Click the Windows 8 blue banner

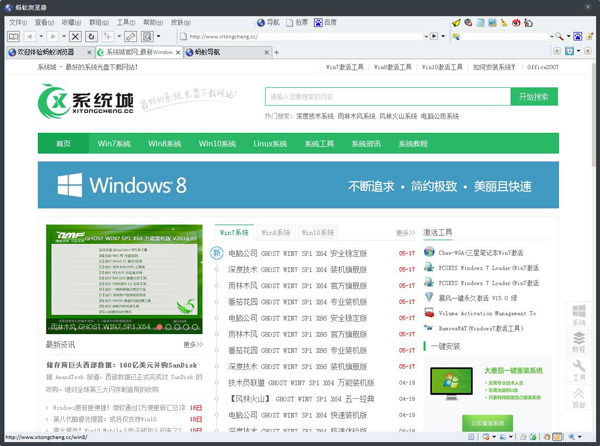[298, 185]
